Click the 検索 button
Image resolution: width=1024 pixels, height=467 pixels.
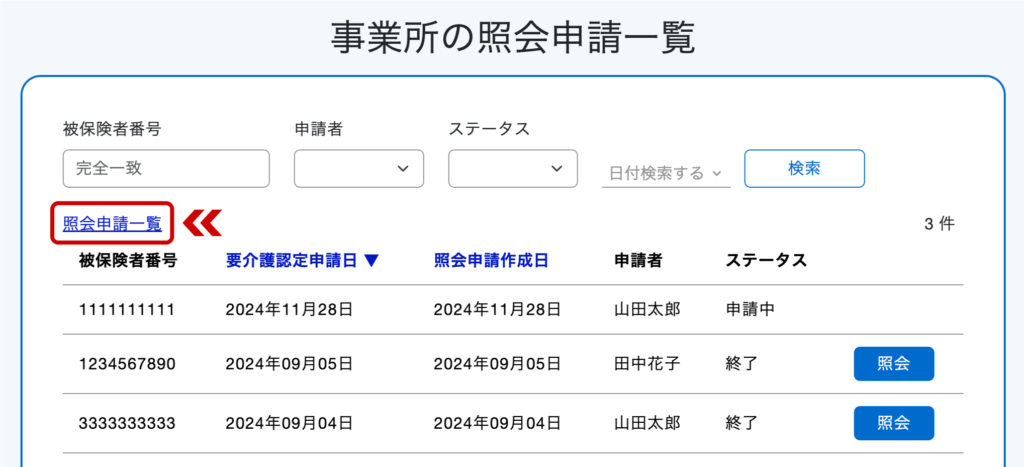point(805,169)
